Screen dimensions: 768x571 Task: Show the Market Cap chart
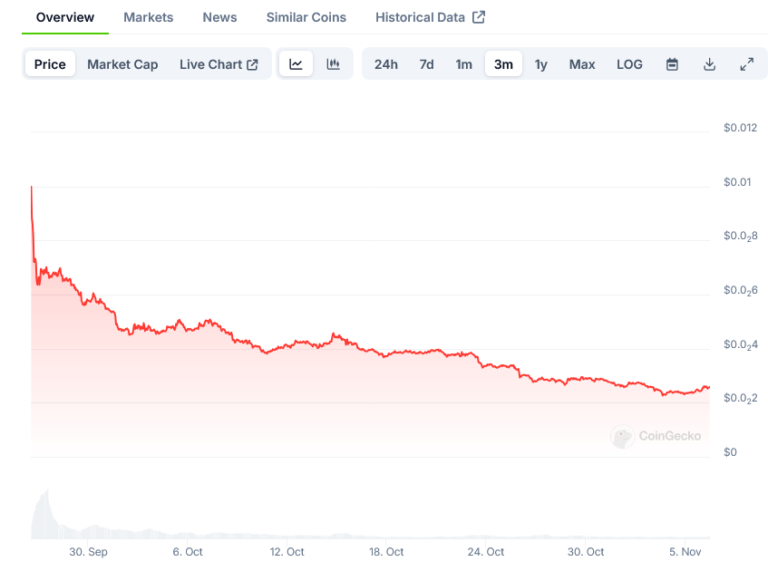click(x=122, y=64)
